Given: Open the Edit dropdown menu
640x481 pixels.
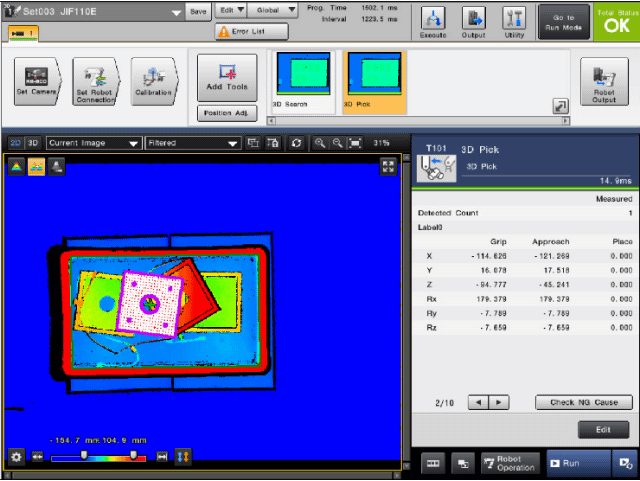Looking at the screenshot, I should (x=231, y=11).
